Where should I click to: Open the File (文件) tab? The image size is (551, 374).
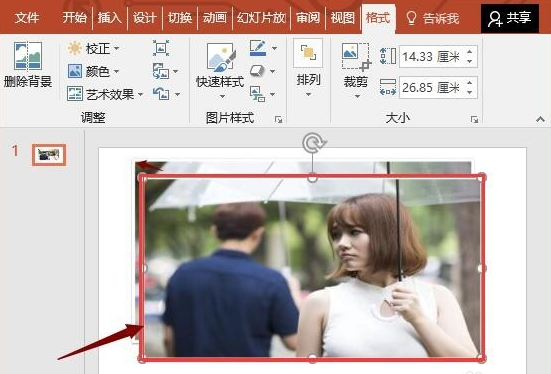click(x=27, y=18)
